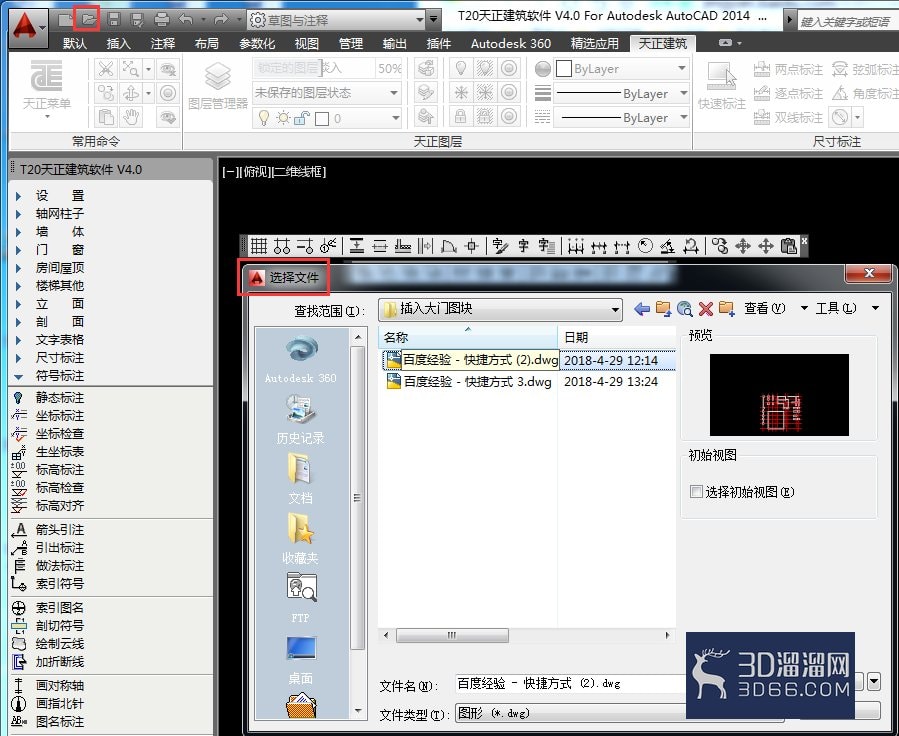Open FTP location in dialog sidebar

300,597
